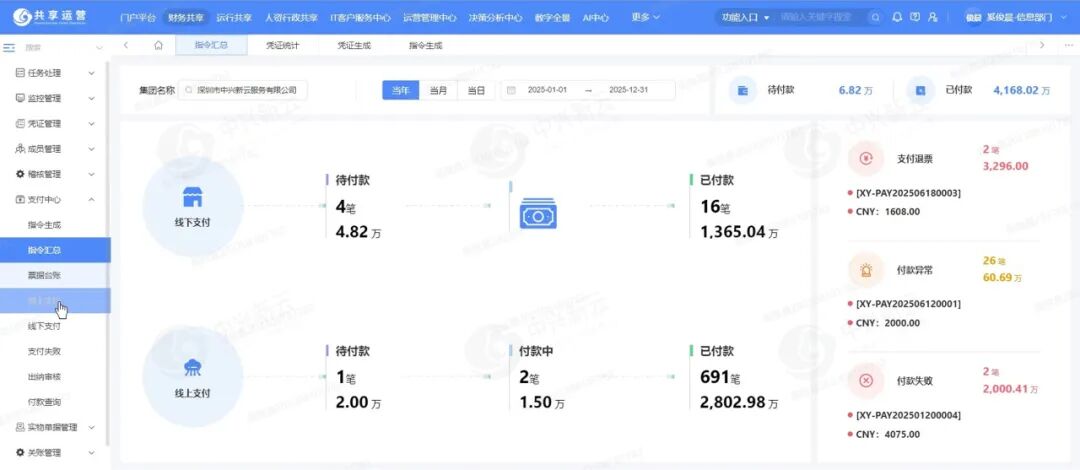Click the notification bell icon
This screenshot has height=470, width=1080.
click(897, 17)
